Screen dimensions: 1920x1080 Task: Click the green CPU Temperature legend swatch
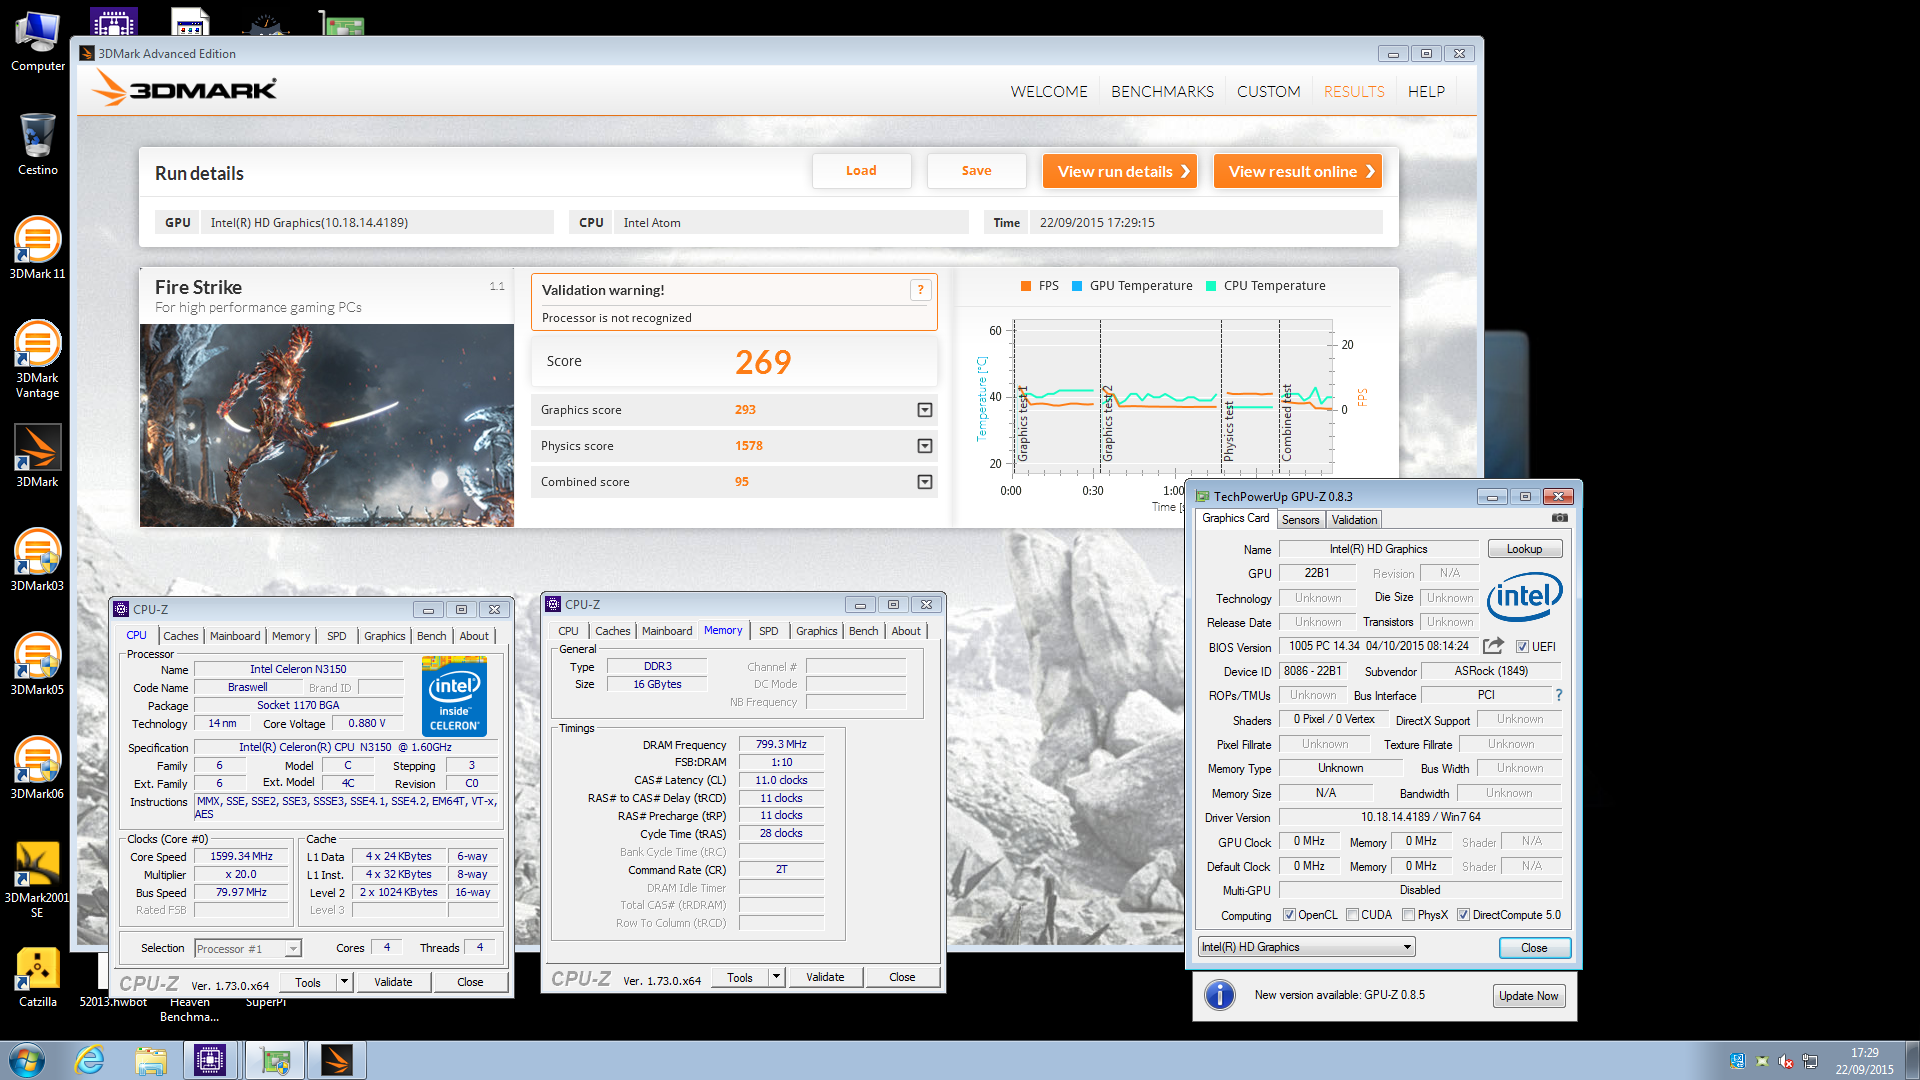click(1211, 286)
